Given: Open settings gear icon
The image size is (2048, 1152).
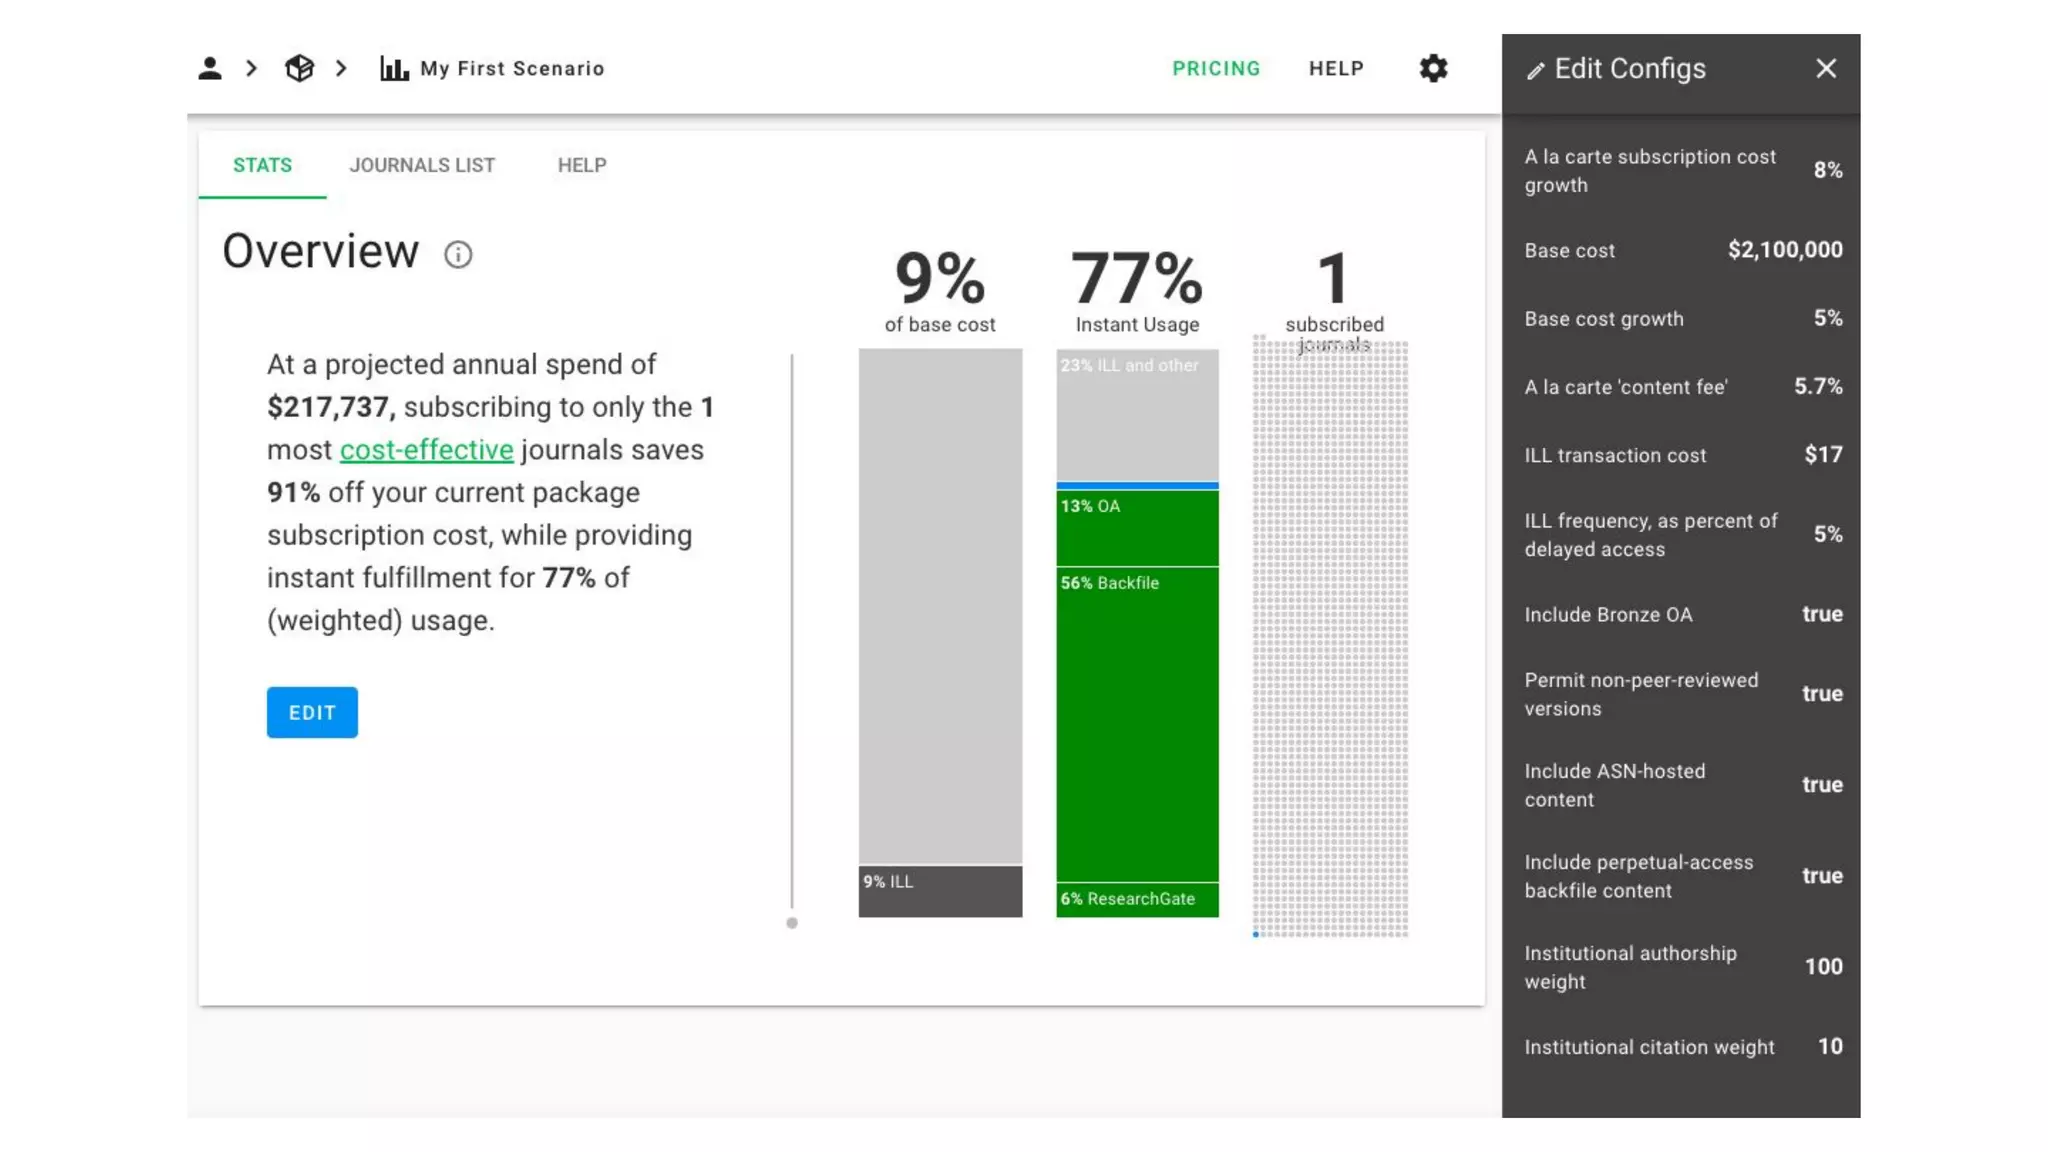Looking at the screenshot, I should [1433, 68].
